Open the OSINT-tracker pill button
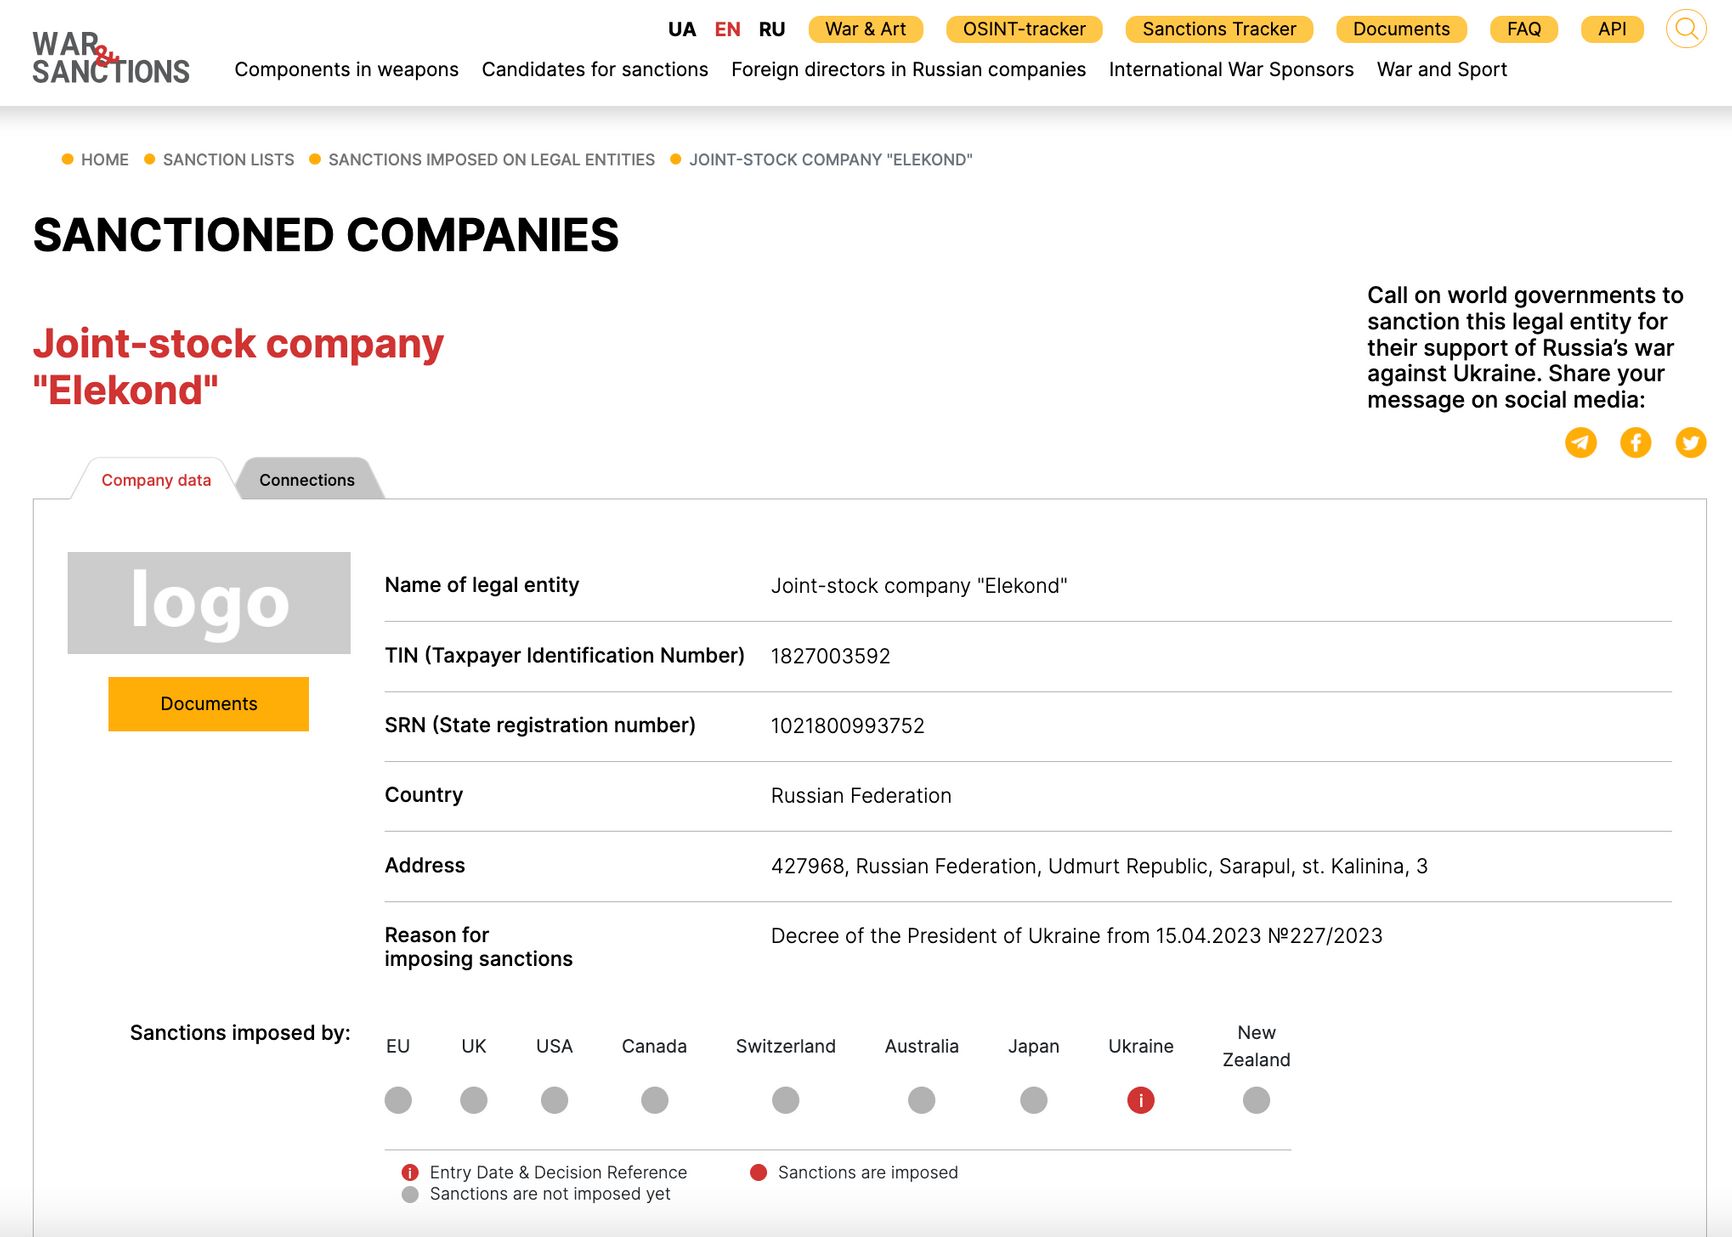This screenshot has height=1237, width=1732. 1023,29
